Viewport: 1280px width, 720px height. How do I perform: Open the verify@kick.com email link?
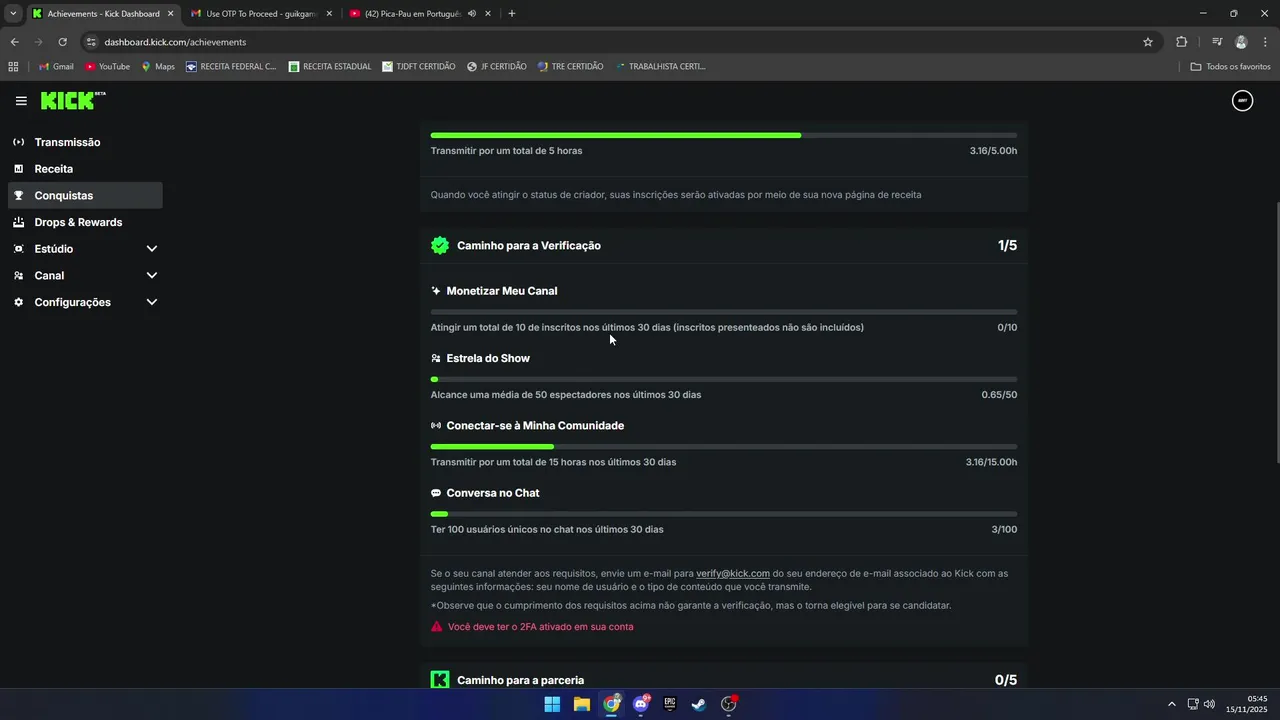coord(733,573)
